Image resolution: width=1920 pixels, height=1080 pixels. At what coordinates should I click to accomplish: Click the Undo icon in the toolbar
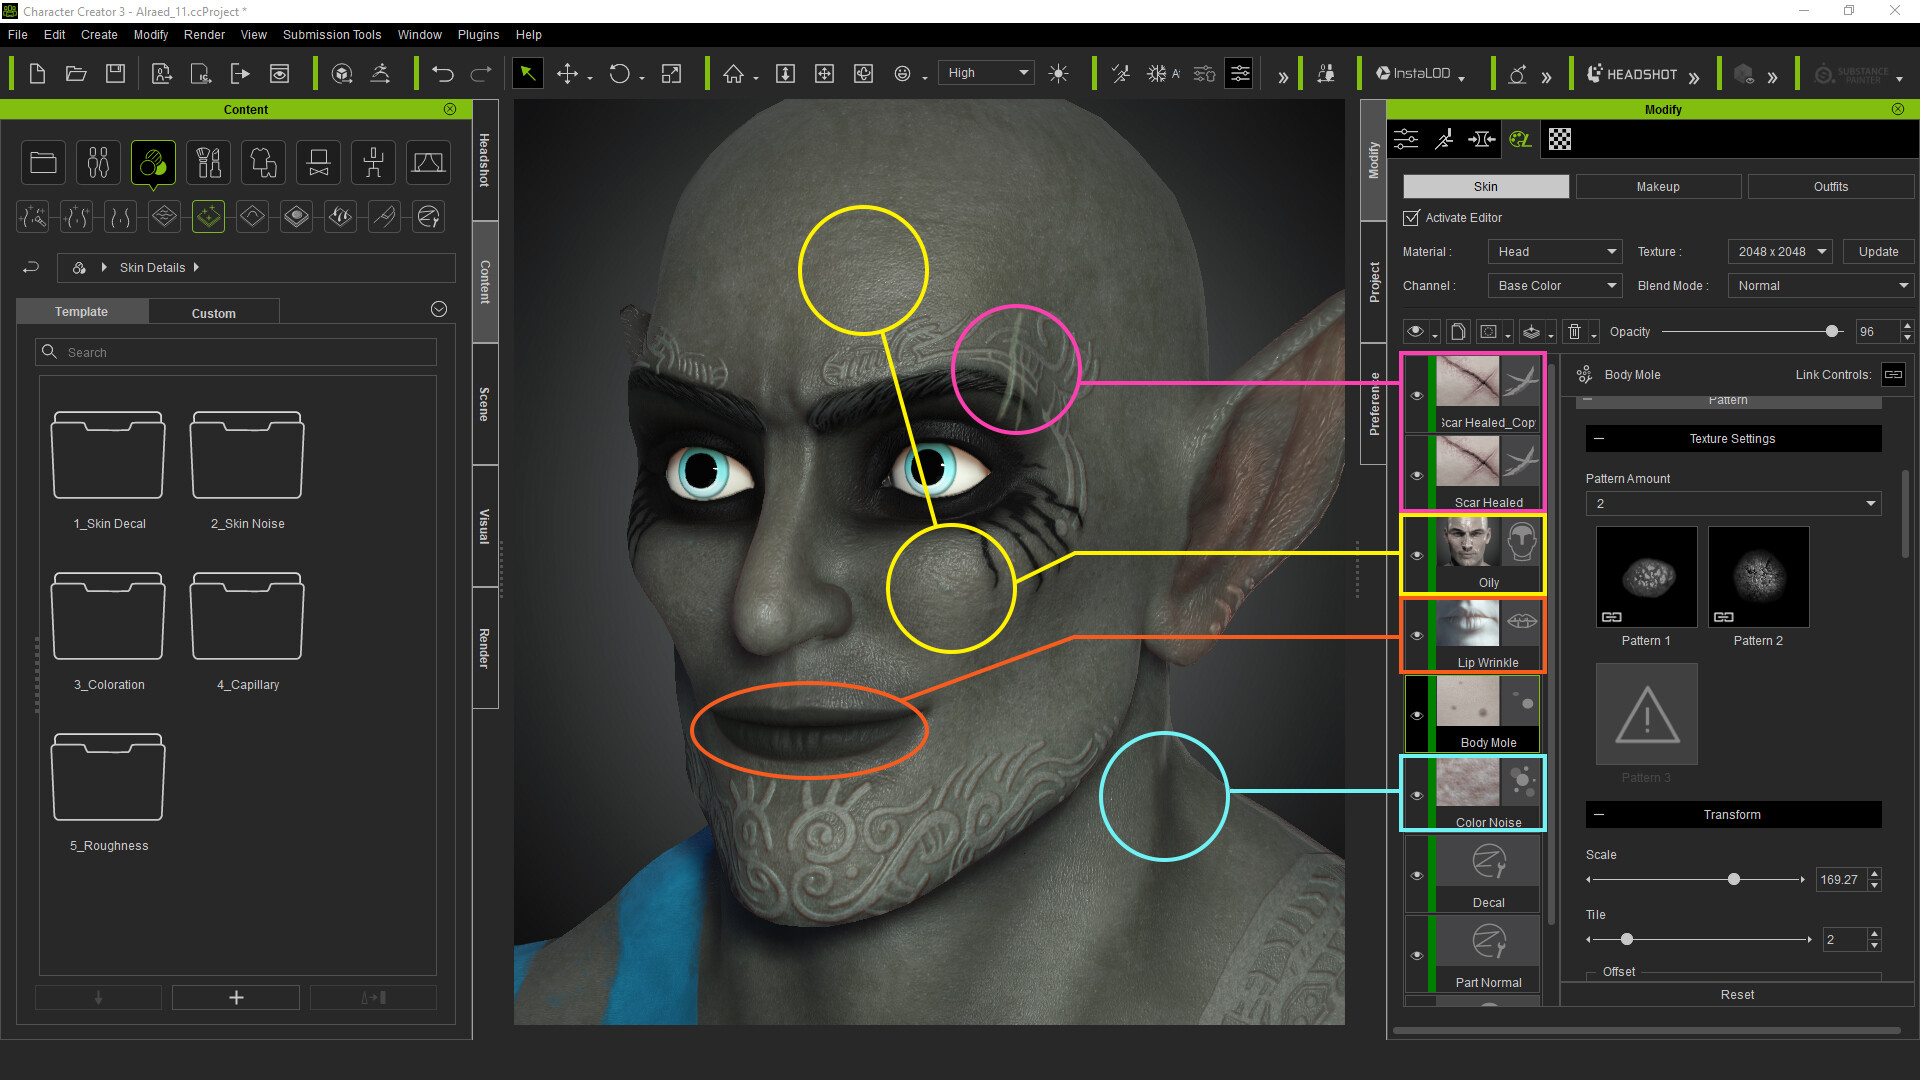tap(442, 72)
